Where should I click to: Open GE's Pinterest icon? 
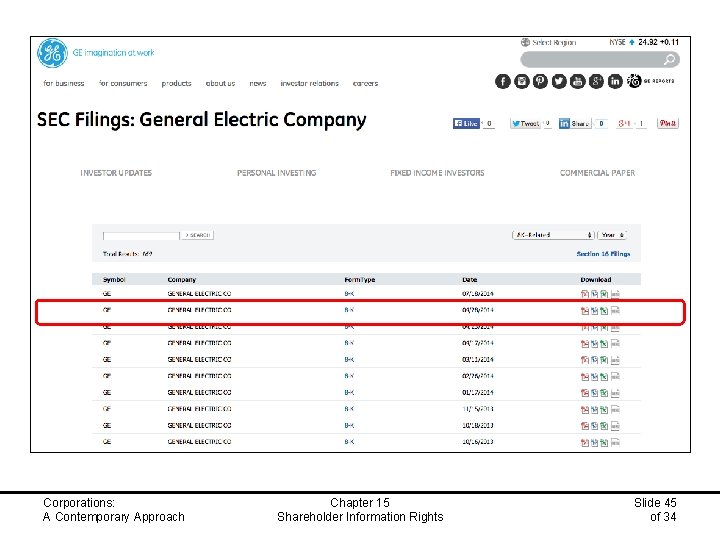point(540,81)
